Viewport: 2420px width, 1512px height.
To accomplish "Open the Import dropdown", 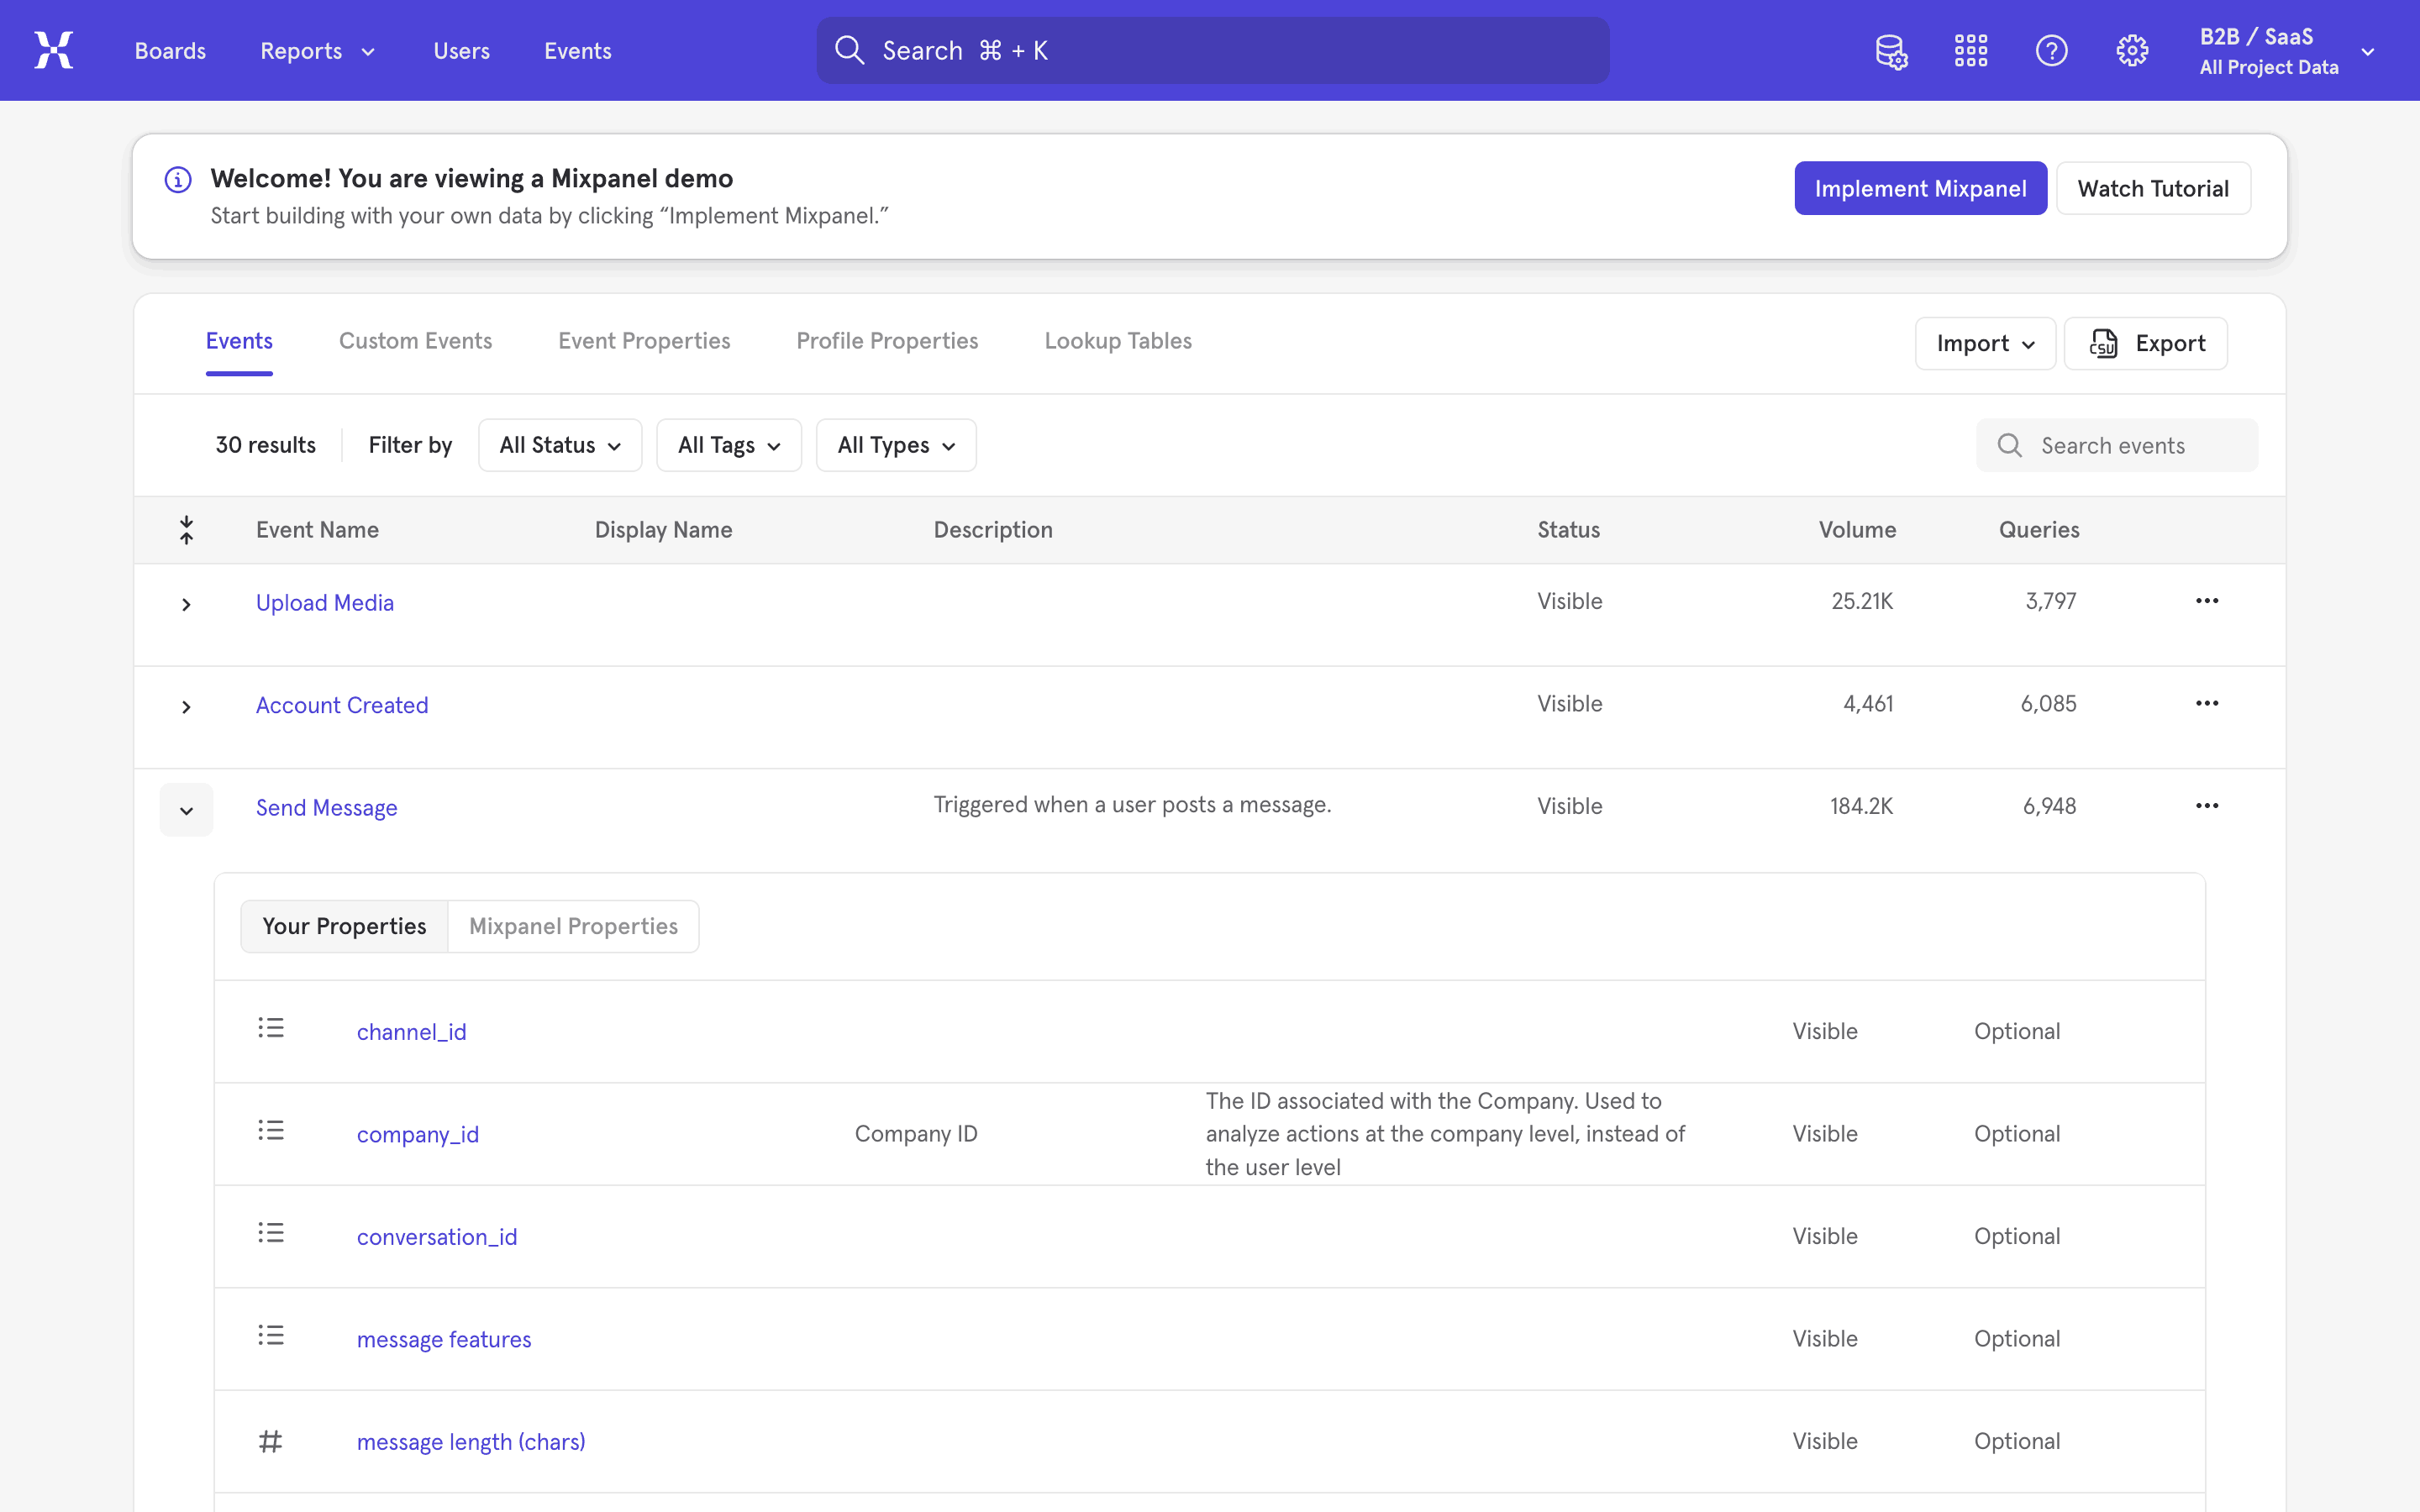I will pyautogui.click(x=1985, y=344).
